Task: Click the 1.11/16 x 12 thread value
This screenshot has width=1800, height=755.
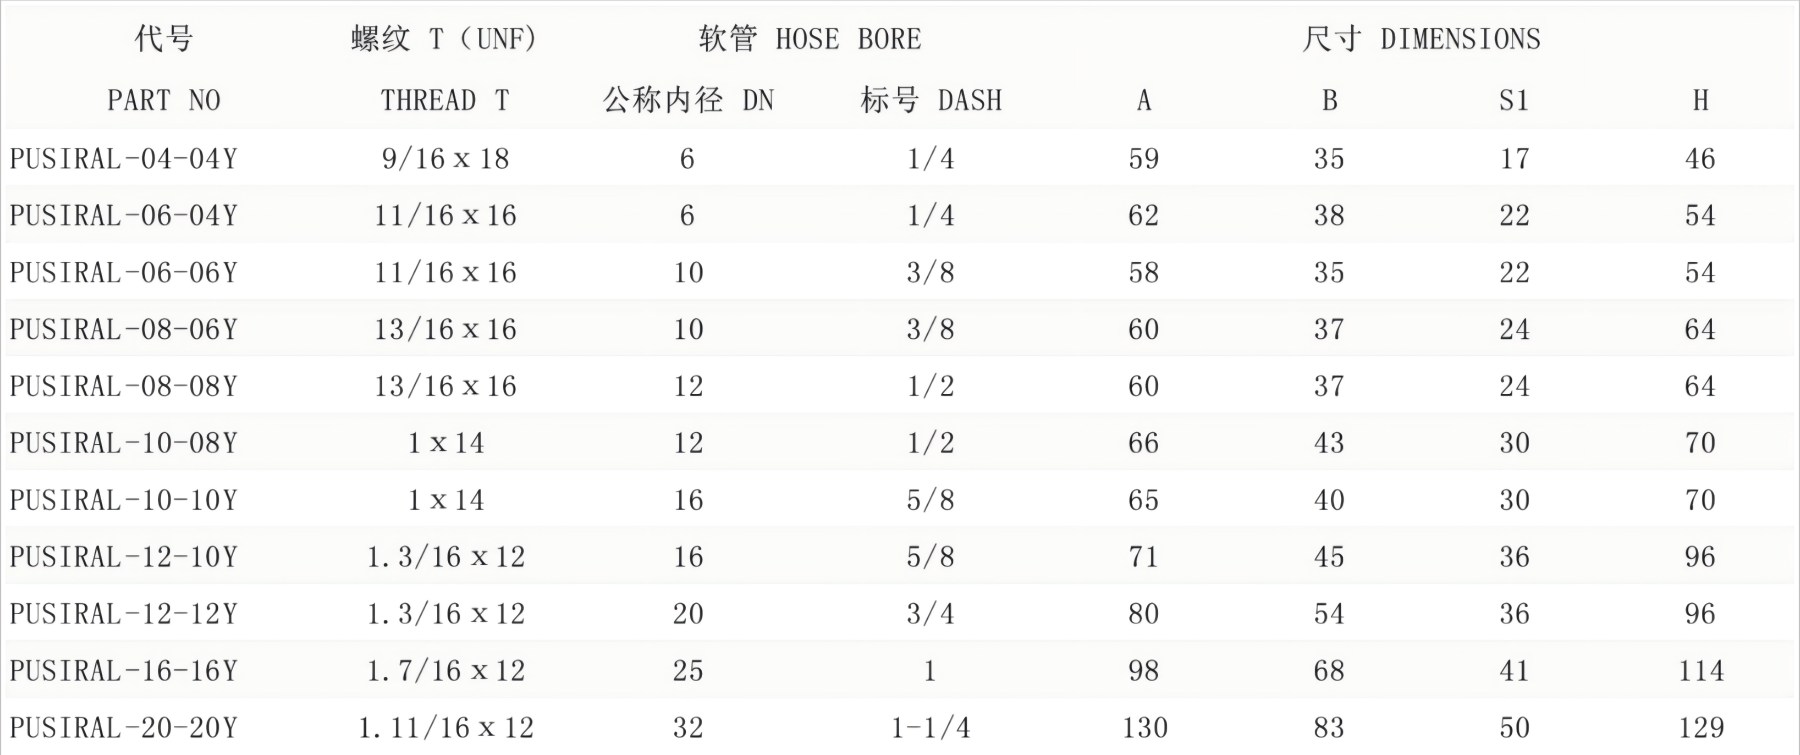Action: pos(445,728)
